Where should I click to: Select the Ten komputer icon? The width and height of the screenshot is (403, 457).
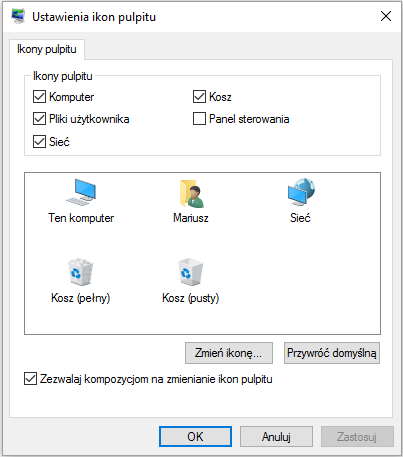(81, 192)
